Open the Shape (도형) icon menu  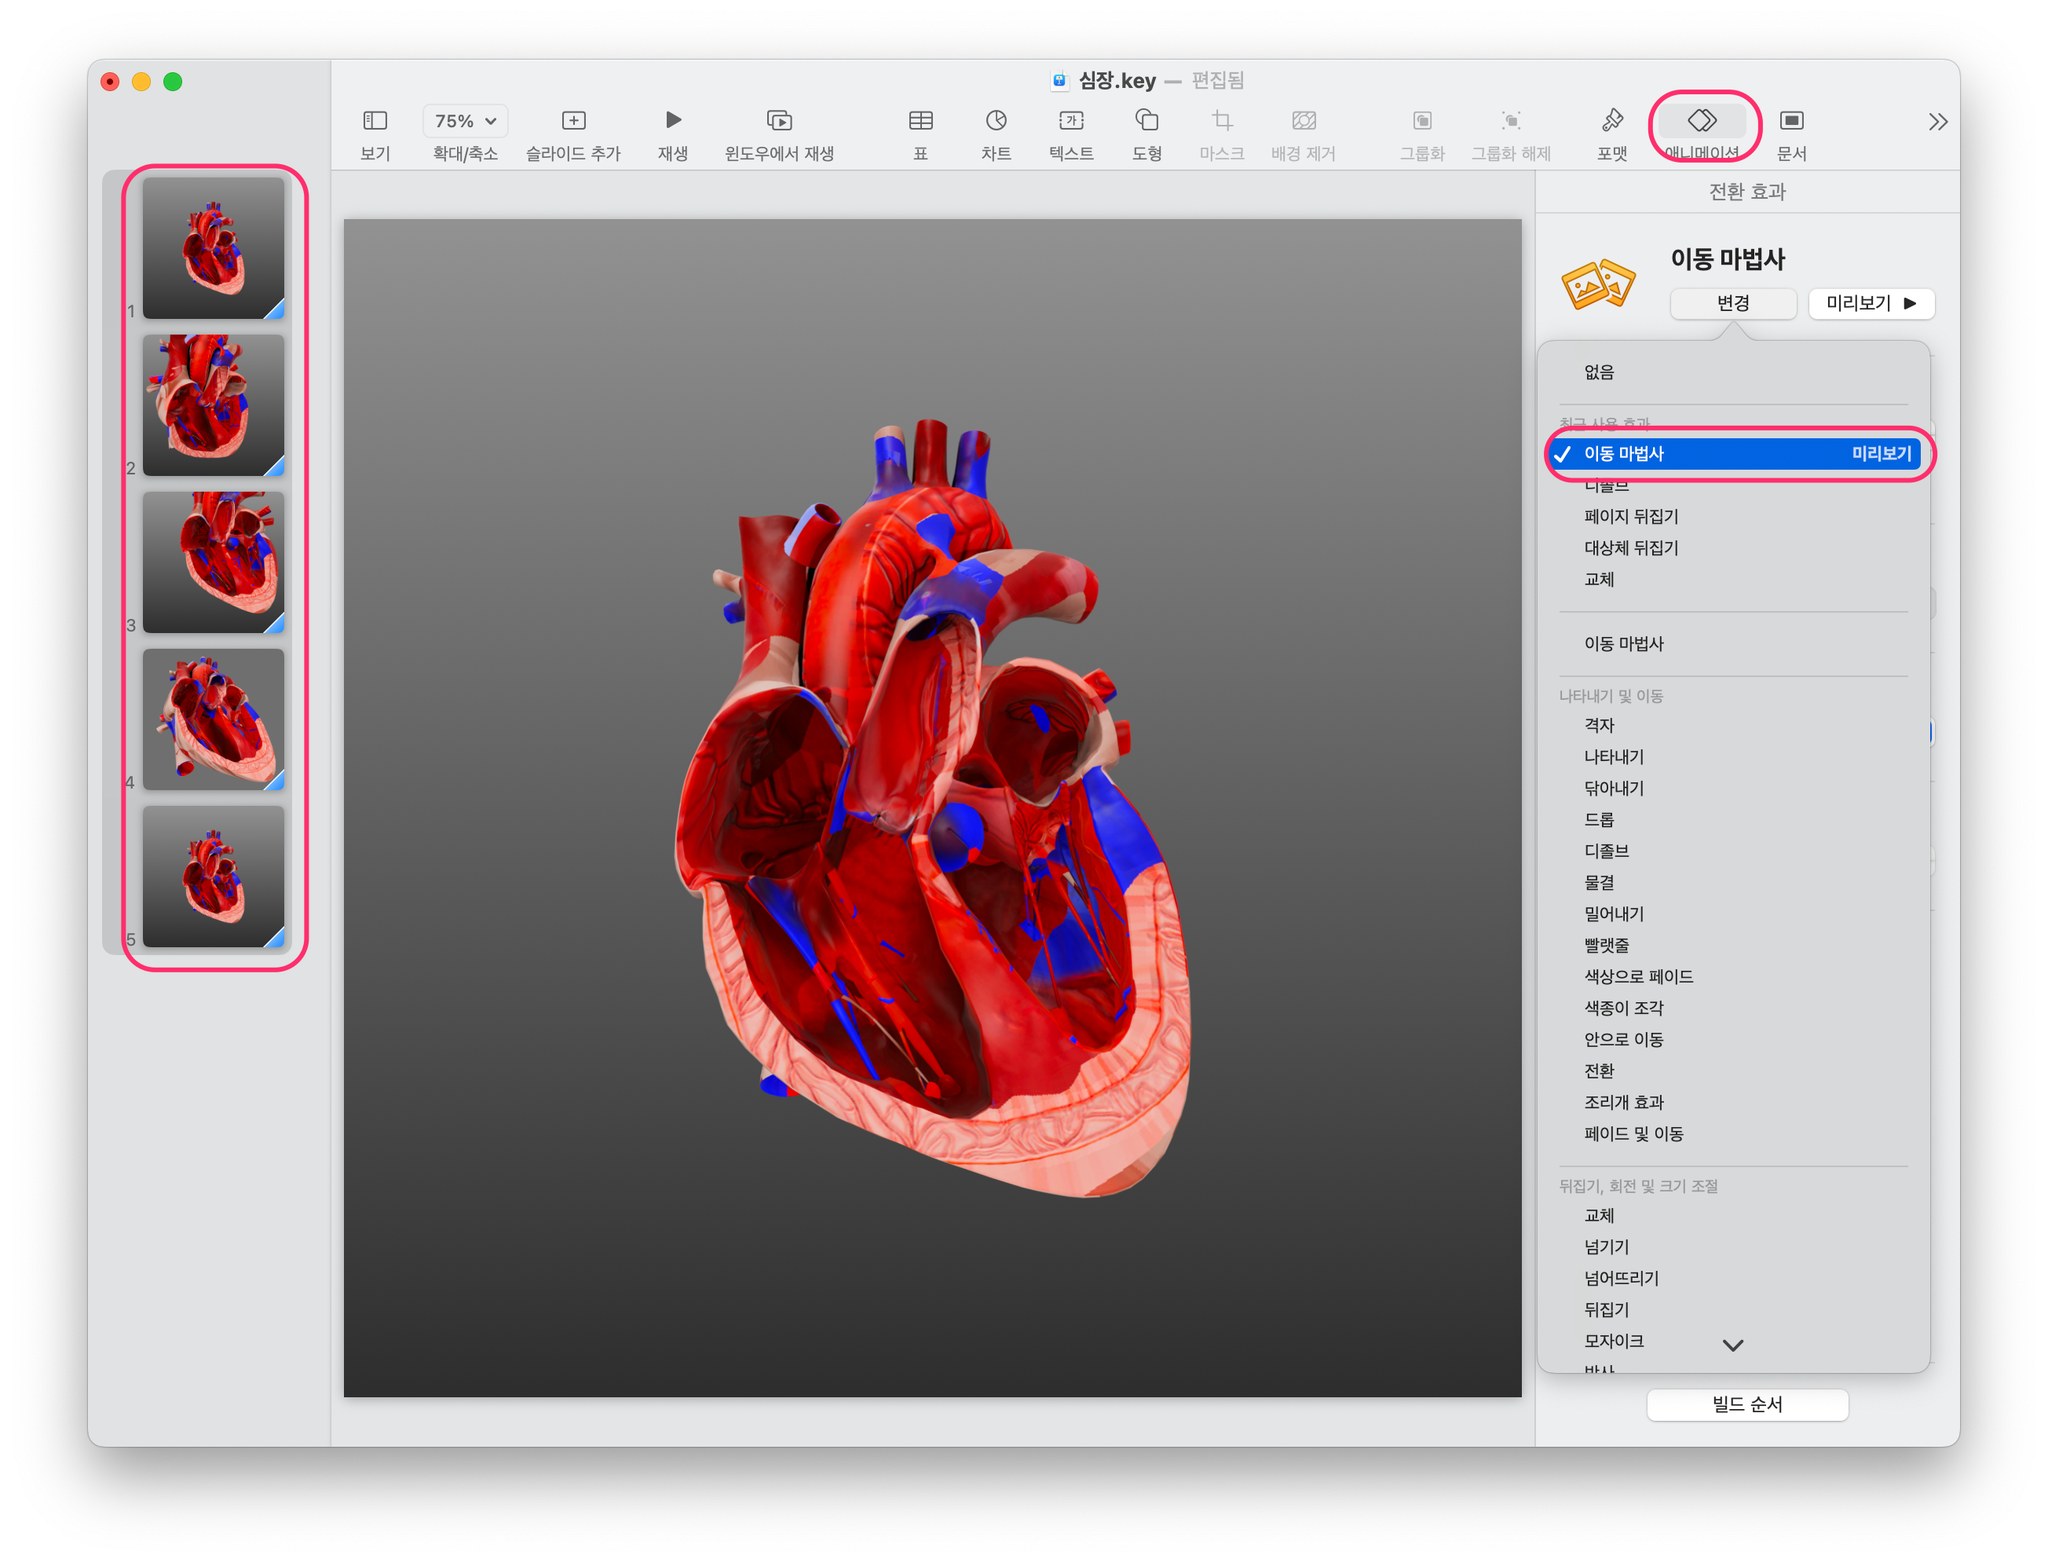[x=1147, y=121]
